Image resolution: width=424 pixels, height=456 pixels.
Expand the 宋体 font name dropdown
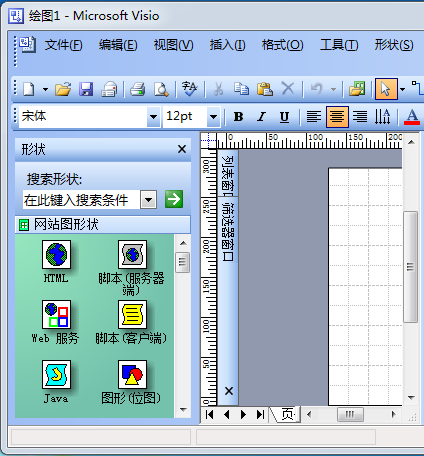coord(153,117)
